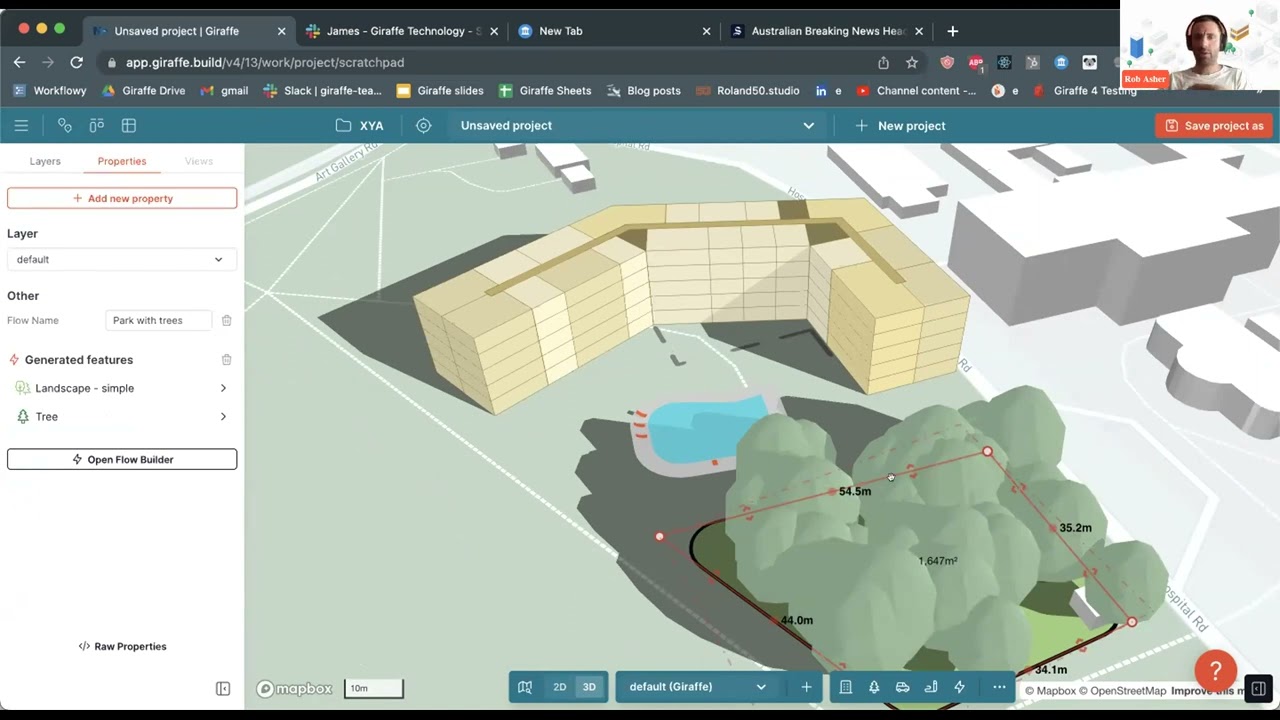The width and height of the screenshot is (1280, 720).
Task: Open a new browser tab
Action: pos(952,31)
